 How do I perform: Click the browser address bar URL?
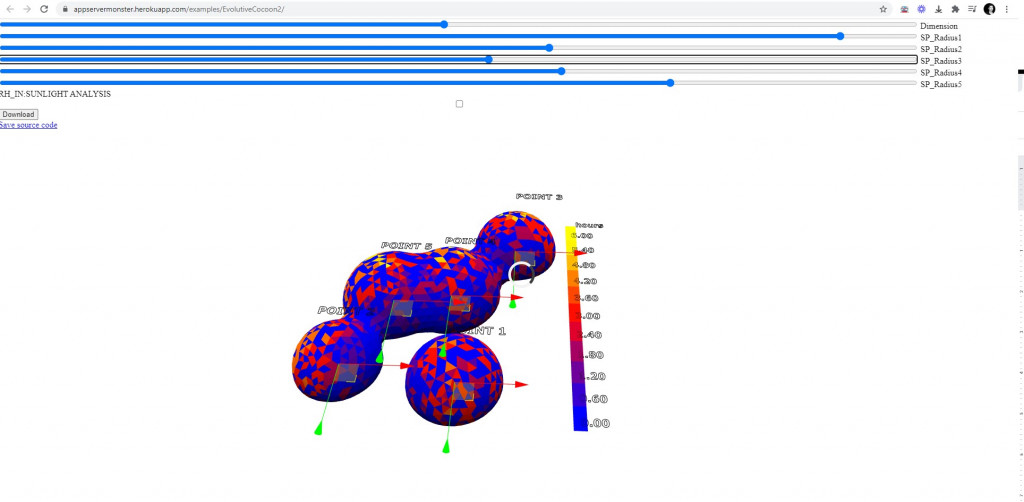pyautogui.click(x=180, y=8)
